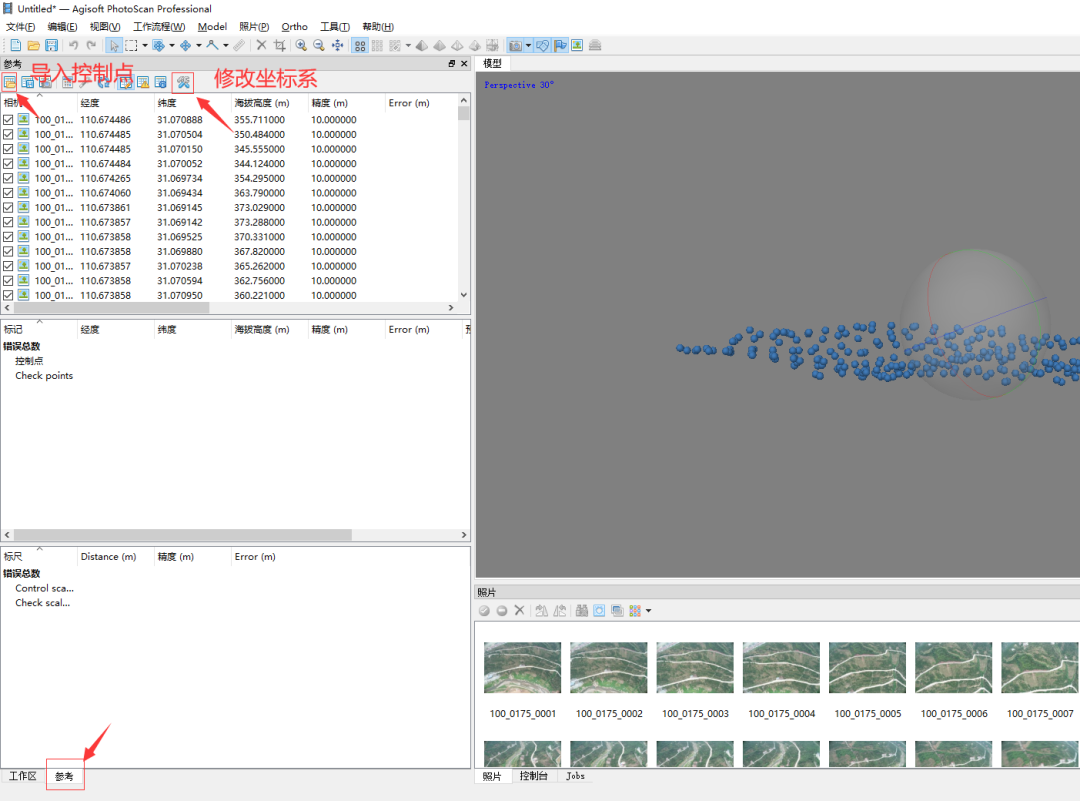Click Delete selection X icon in main toolbar

click(262, 45)
